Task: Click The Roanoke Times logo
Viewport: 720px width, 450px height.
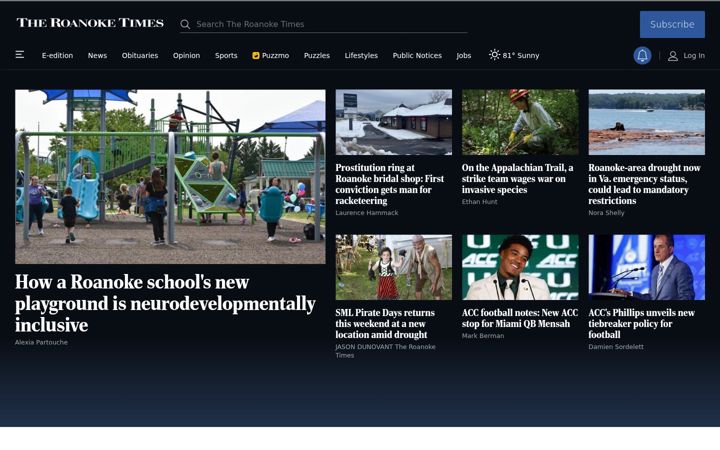Action: (90, 23)
